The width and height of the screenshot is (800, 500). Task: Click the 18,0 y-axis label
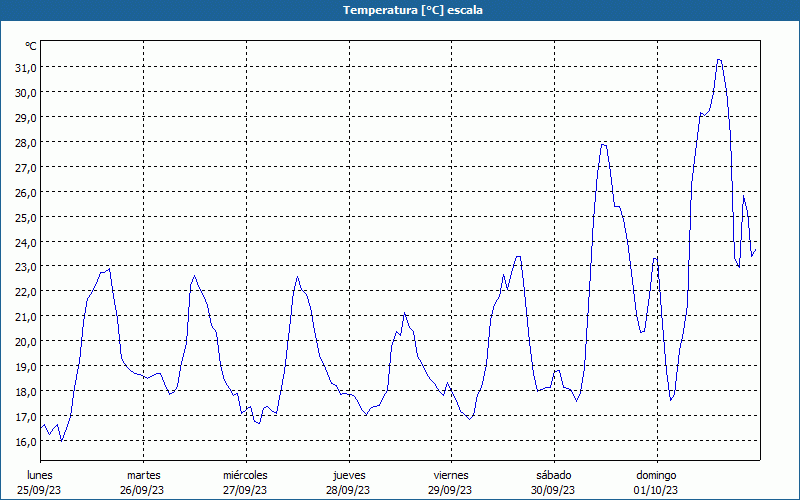(x=26, y=392)
